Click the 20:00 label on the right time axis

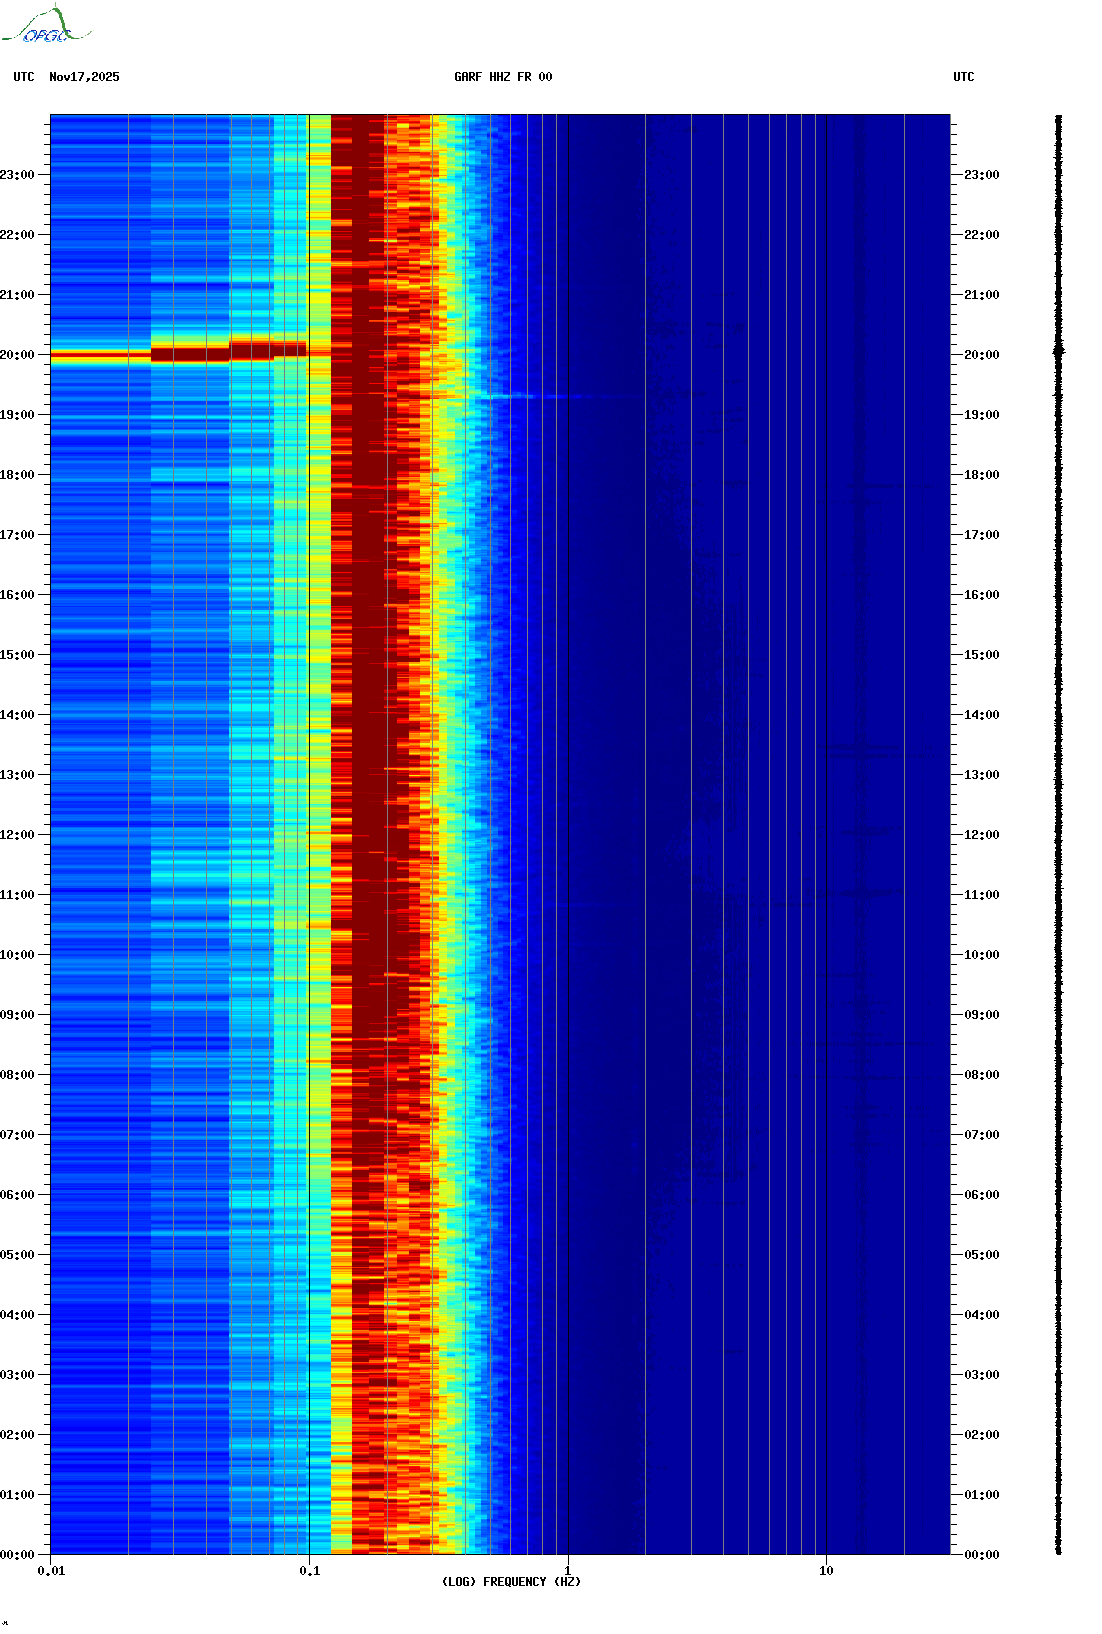pyautogui.click(x=981, y=355)
